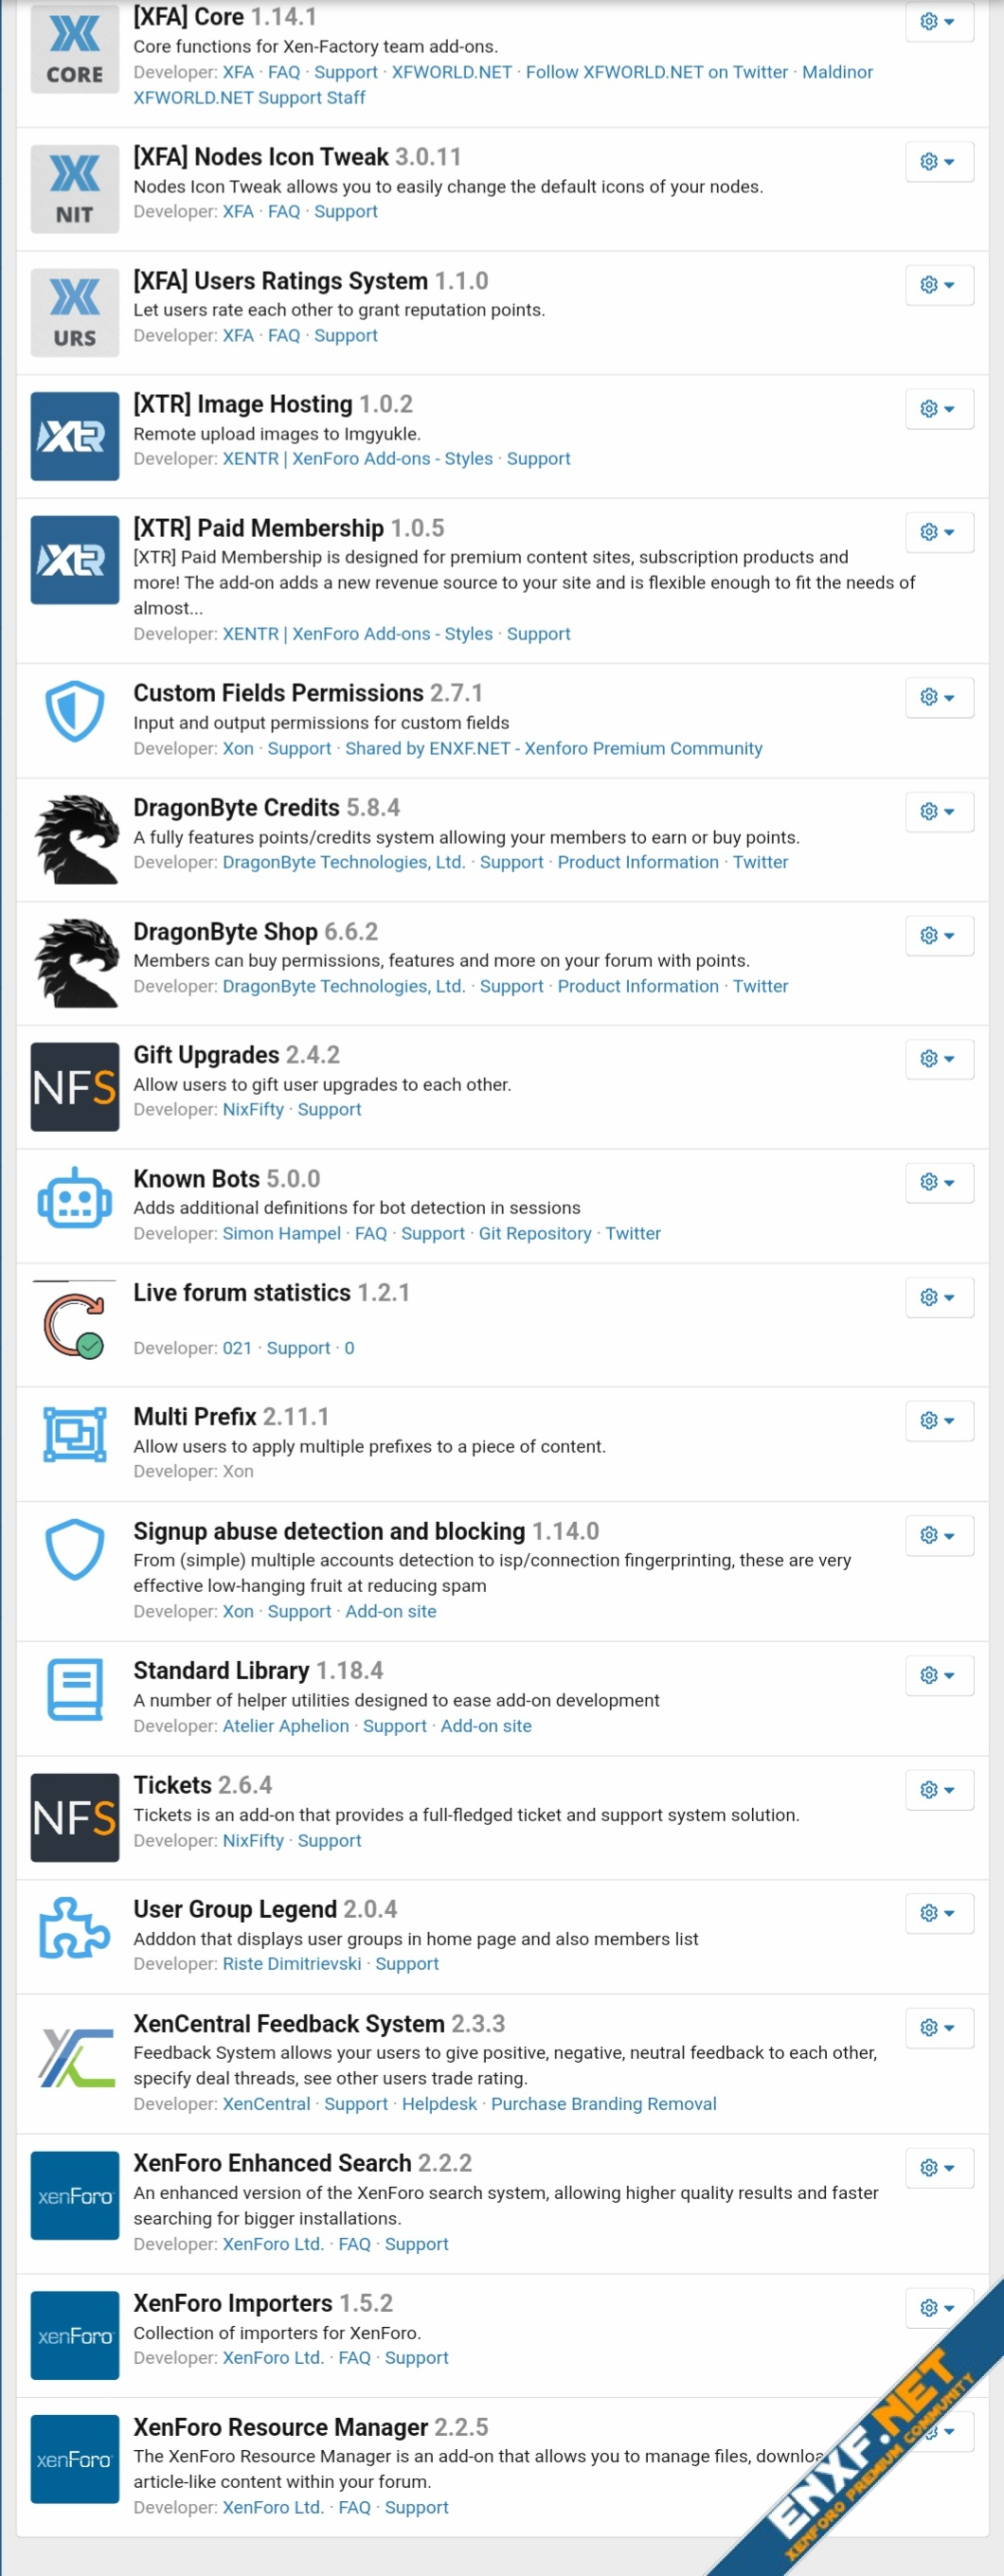1004x2576 pixels.
Task: Click the DragonByte Credits dragon logo
Action: click(74, 839)
